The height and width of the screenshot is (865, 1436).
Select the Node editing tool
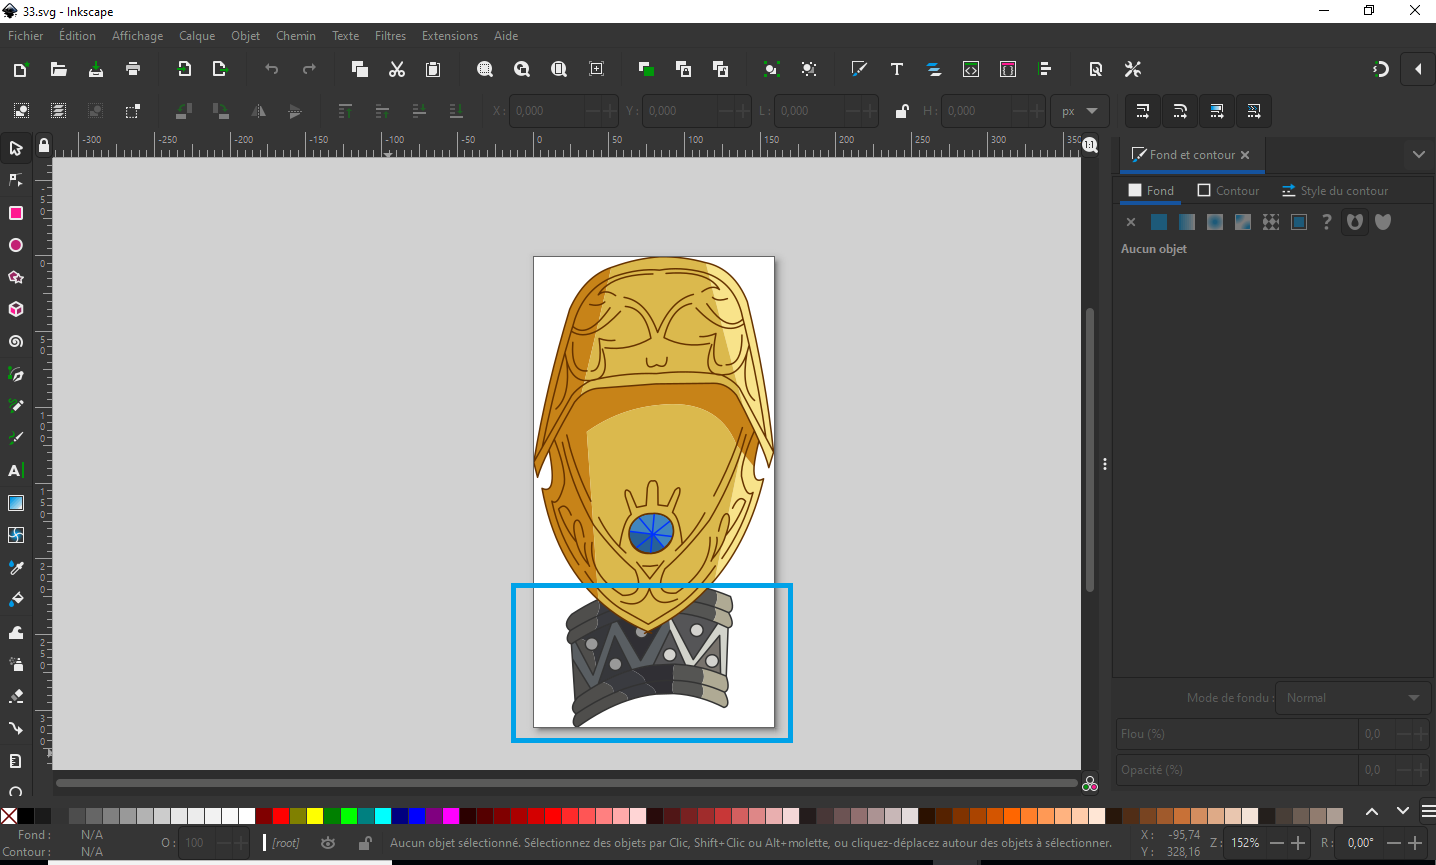pyautogui.click(x=16, y=180)
